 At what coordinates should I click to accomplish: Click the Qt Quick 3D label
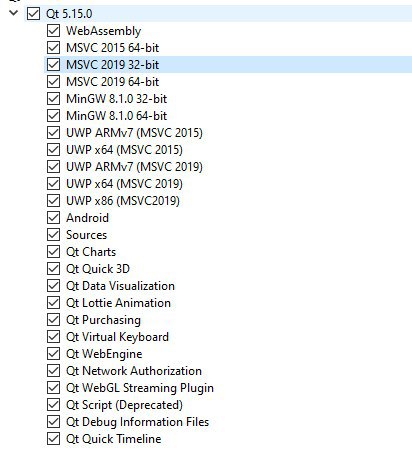[x=98, y=269]
